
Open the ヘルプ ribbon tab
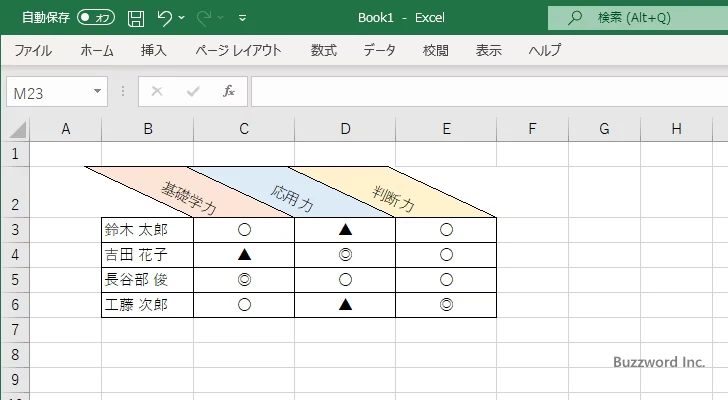545,50
